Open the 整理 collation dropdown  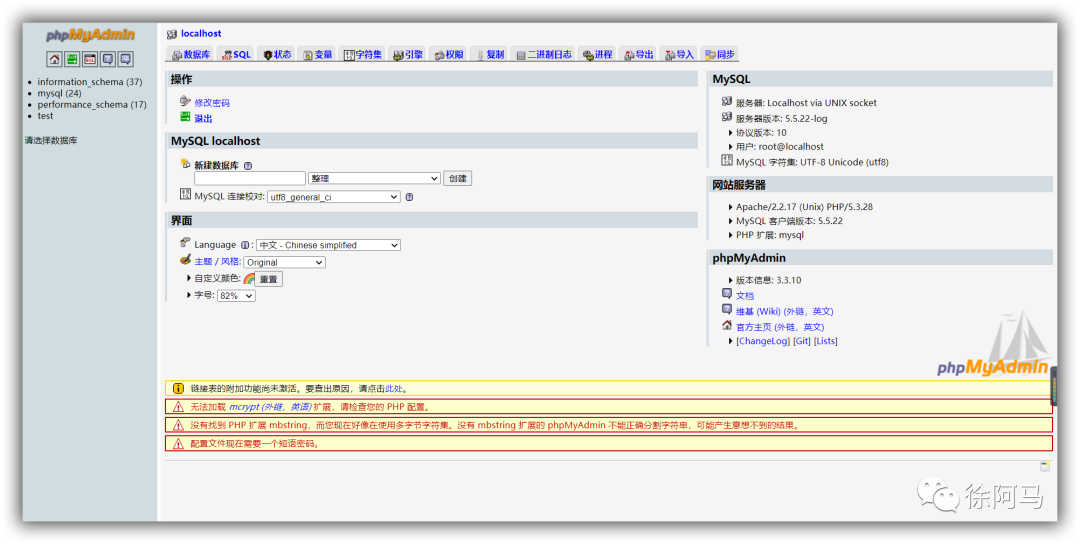pos(375,178)
